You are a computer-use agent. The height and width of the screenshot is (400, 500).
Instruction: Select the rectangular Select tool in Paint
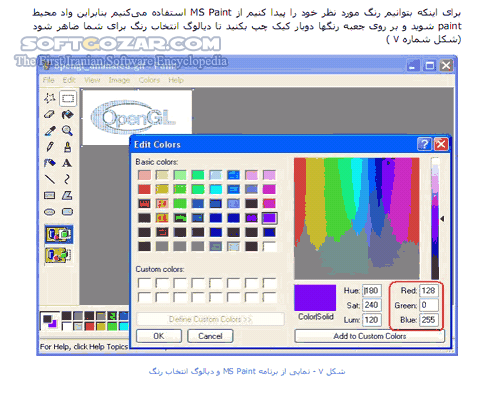pos(68,98)
